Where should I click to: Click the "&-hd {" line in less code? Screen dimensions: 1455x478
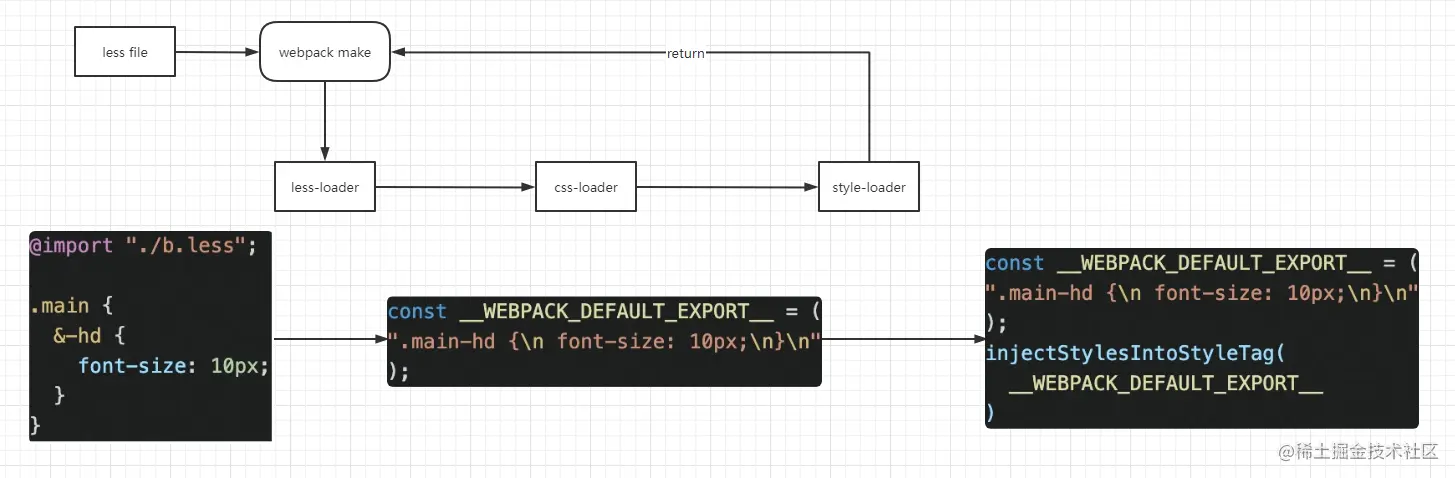pyautogui.click(x=91, y=336)
